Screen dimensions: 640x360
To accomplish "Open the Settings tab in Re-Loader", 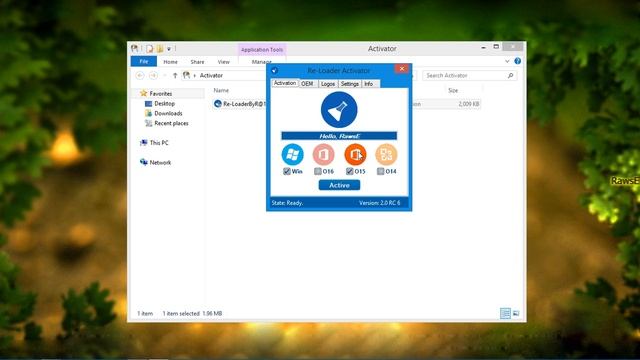I will point(349,84).
